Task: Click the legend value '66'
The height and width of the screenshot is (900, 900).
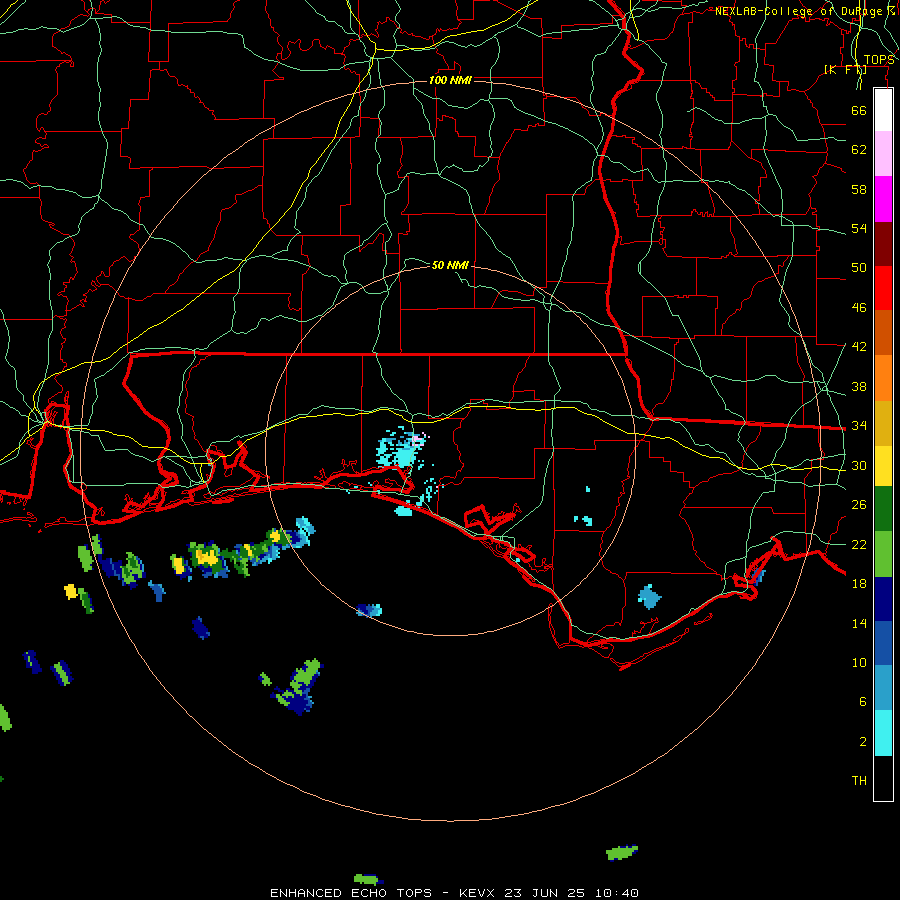Action: (859, 110)
